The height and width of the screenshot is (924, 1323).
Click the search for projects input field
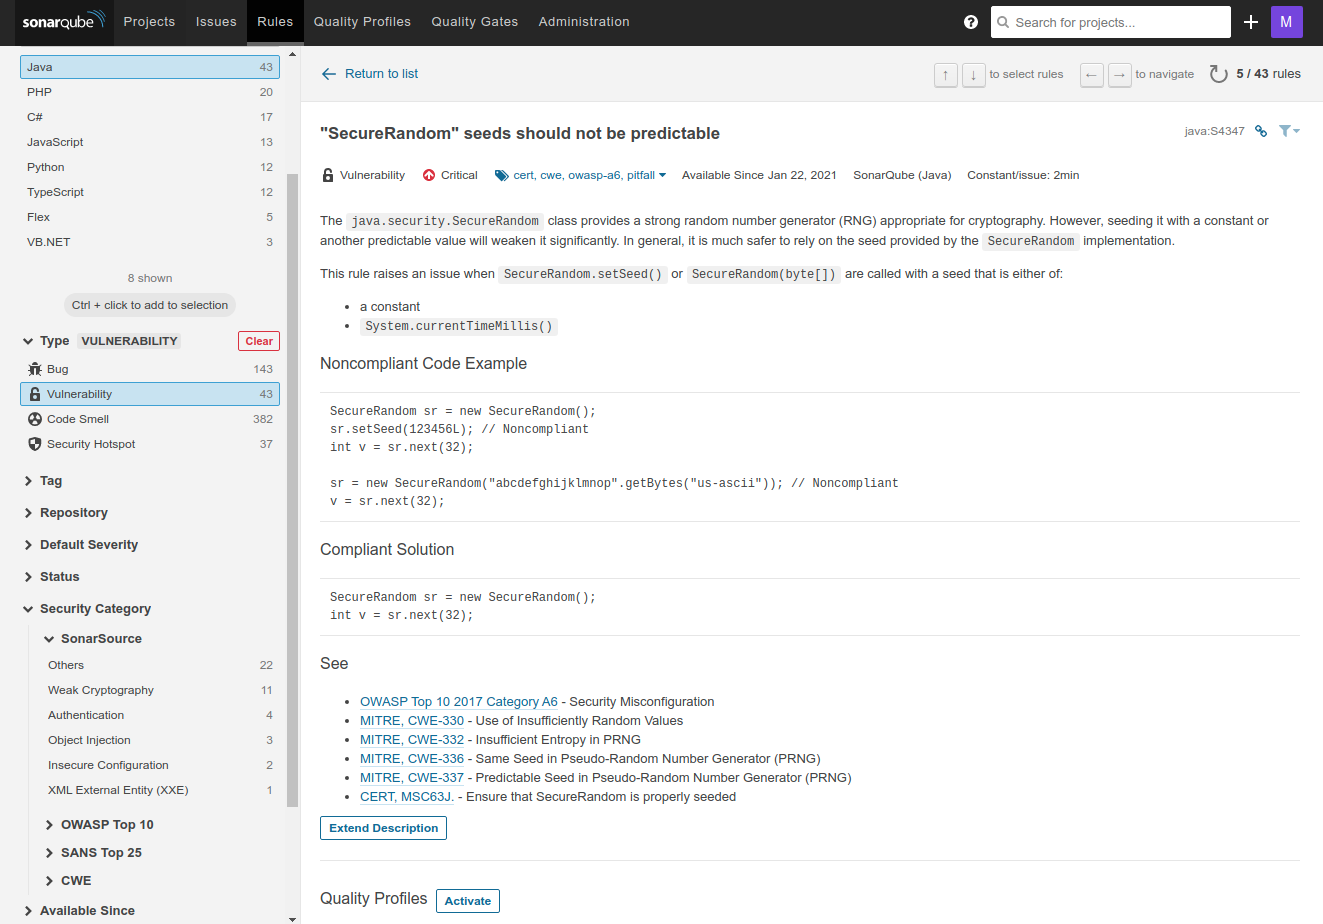click(x=1110, y=21)
